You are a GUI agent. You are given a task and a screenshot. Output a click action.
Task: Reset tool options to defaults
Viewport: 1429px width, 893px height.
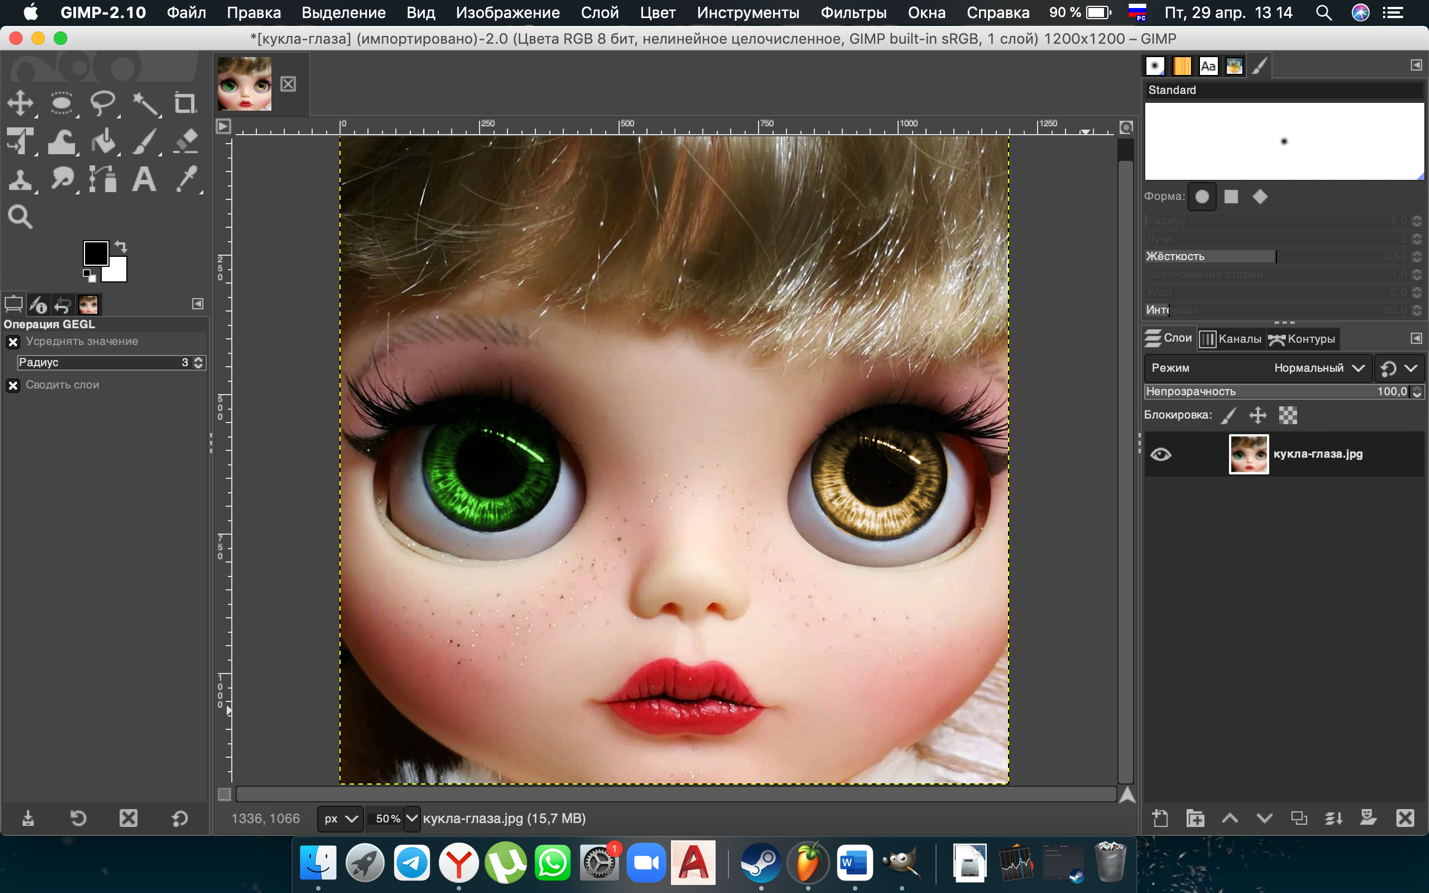tap(180, 818)
